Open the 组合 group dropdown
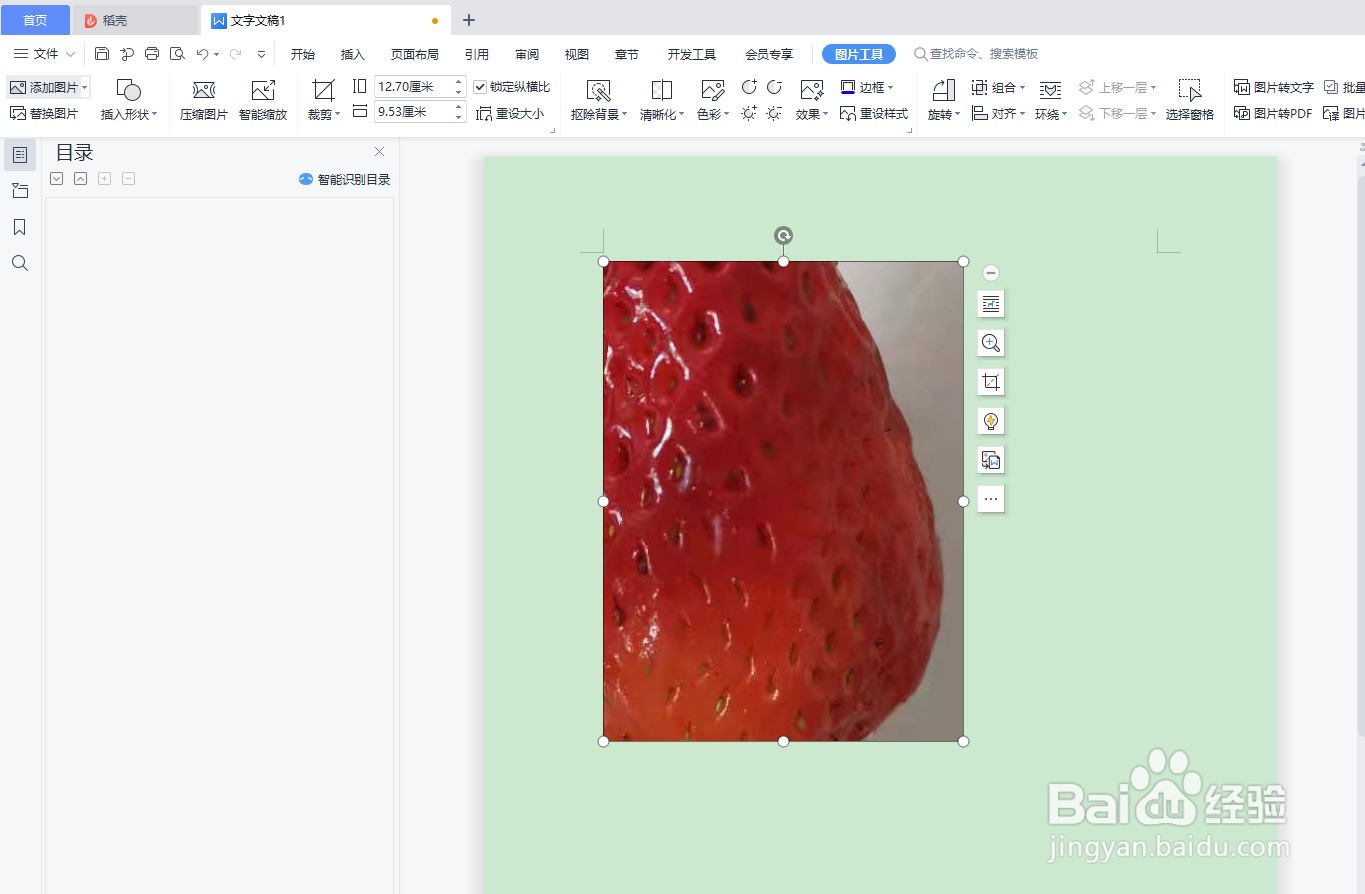The image size is (1365, 894). click(999, 88)
